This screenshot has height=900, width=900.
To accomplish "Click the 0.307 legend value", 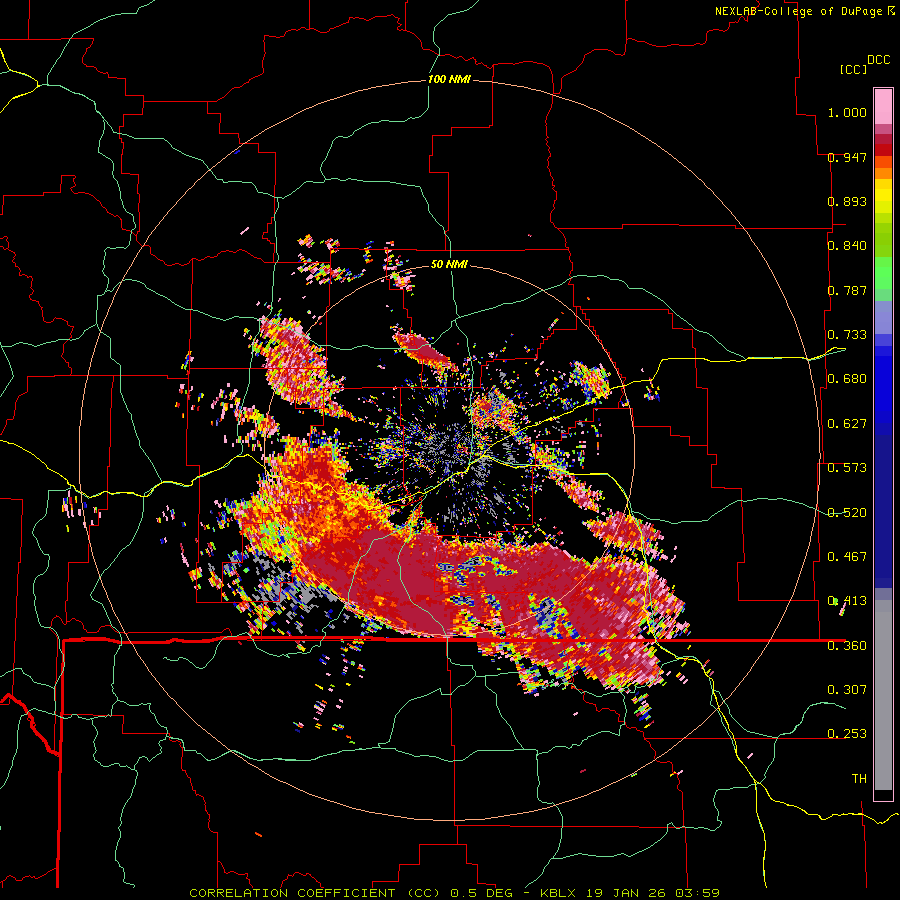I will pyautogui.click(x=847, y=690).
